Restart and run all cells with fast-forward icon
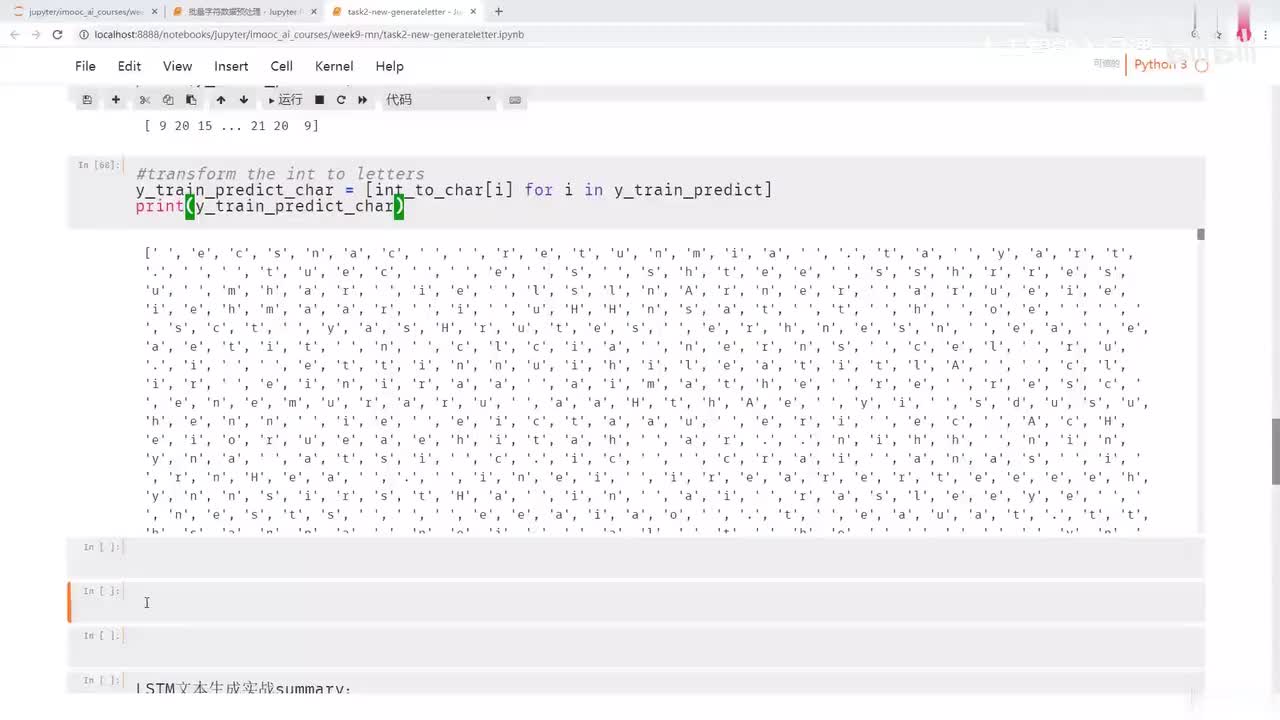Image resolution: width=1280 pixels, height=720 pixels. point(362,100)
